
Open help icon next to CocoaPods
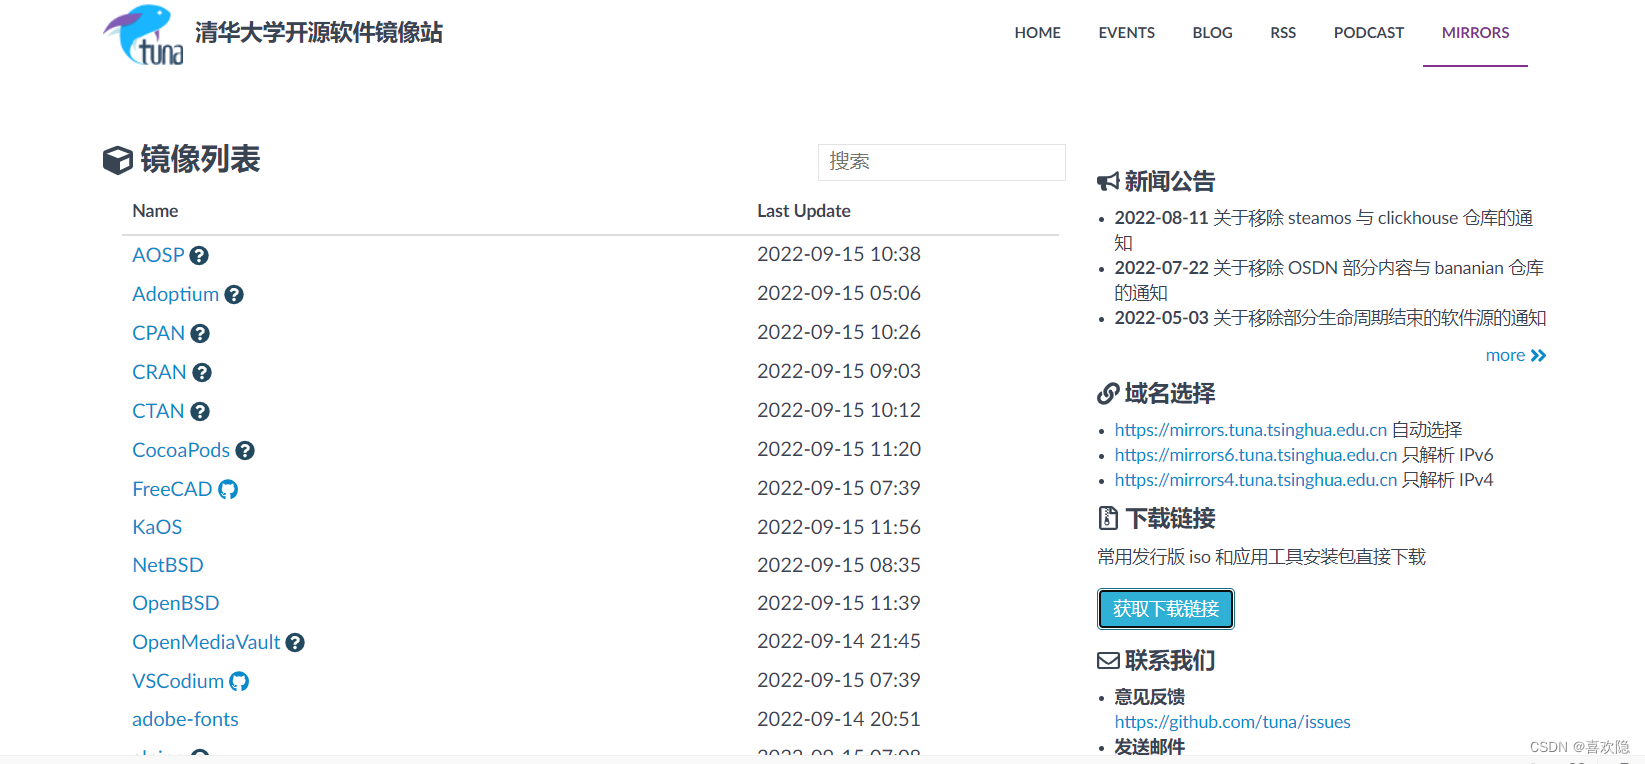pyautogui.click(x=245, y=451)
